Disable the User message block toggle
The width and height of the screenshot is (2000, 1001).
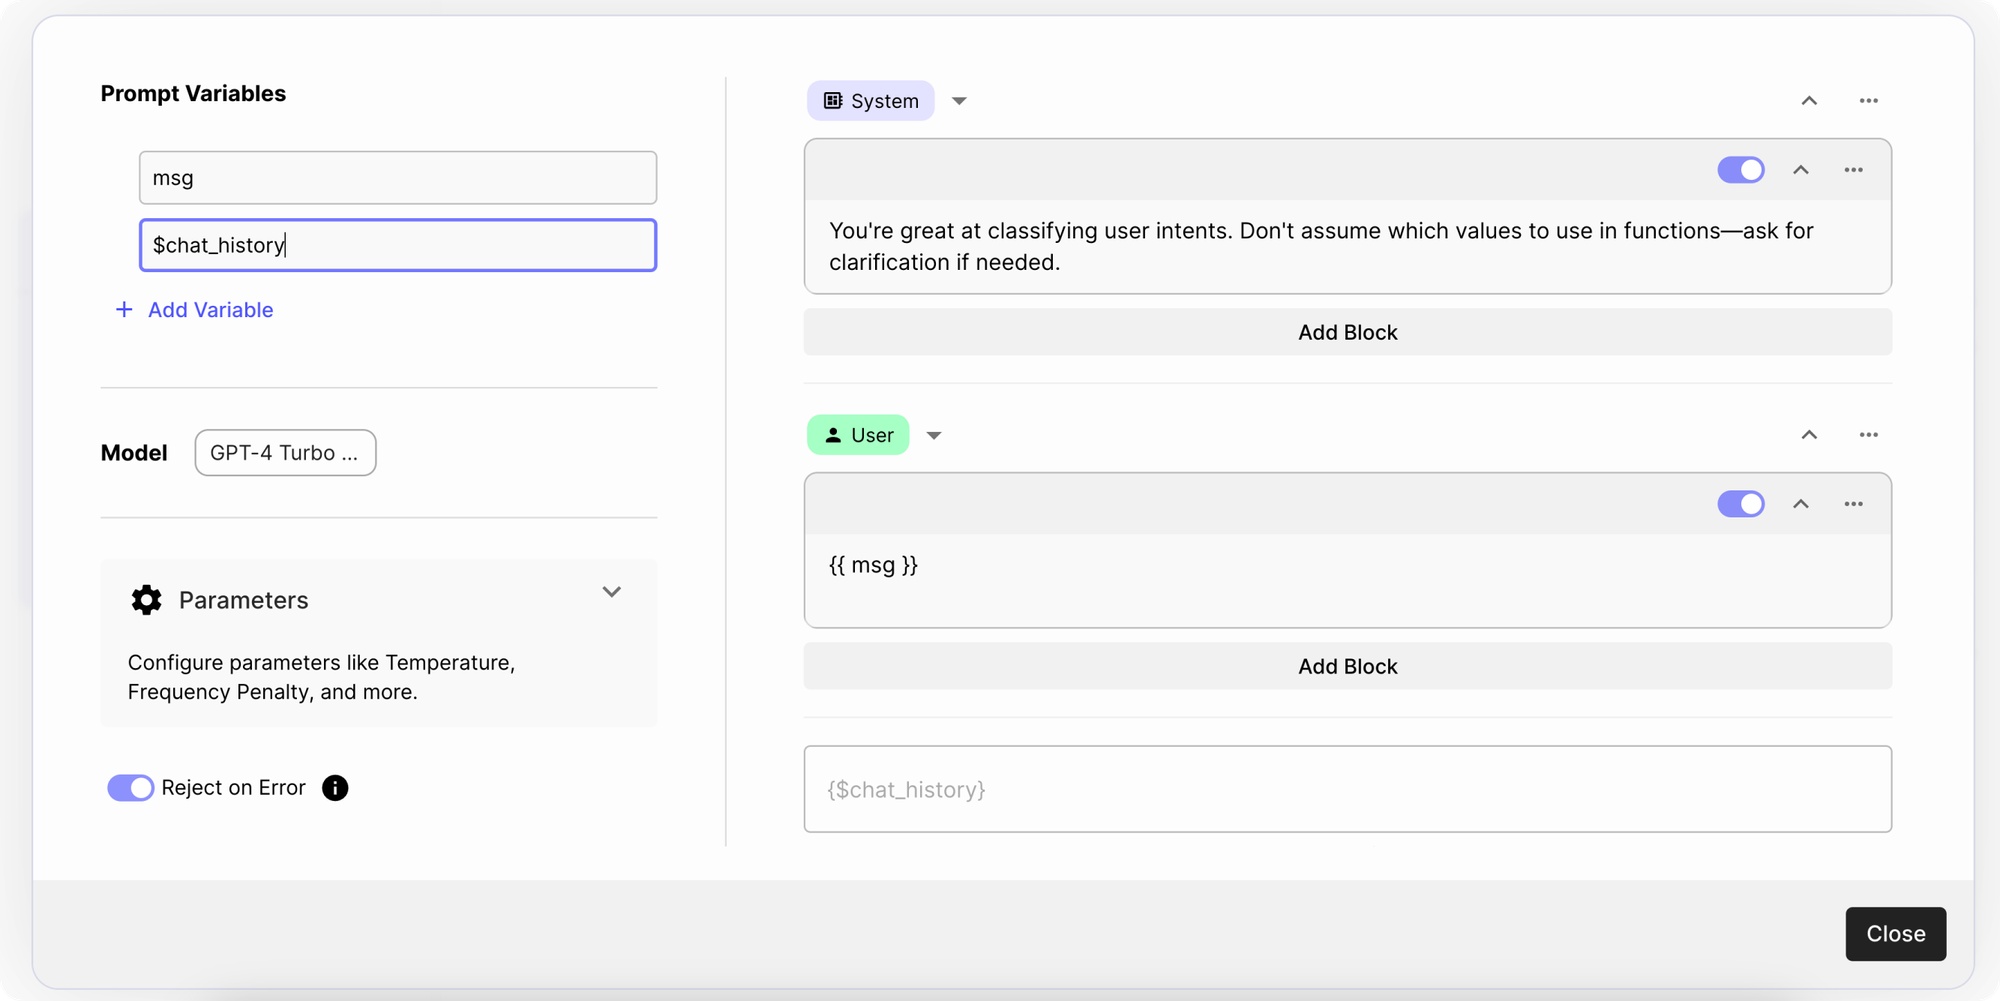[x=1741, y=504]
